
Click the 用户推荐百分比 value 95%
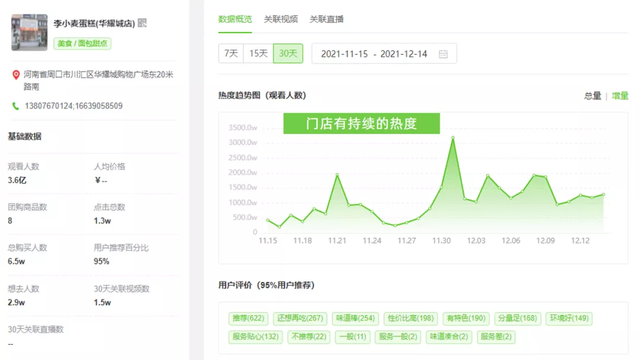[x=101, y=262]
